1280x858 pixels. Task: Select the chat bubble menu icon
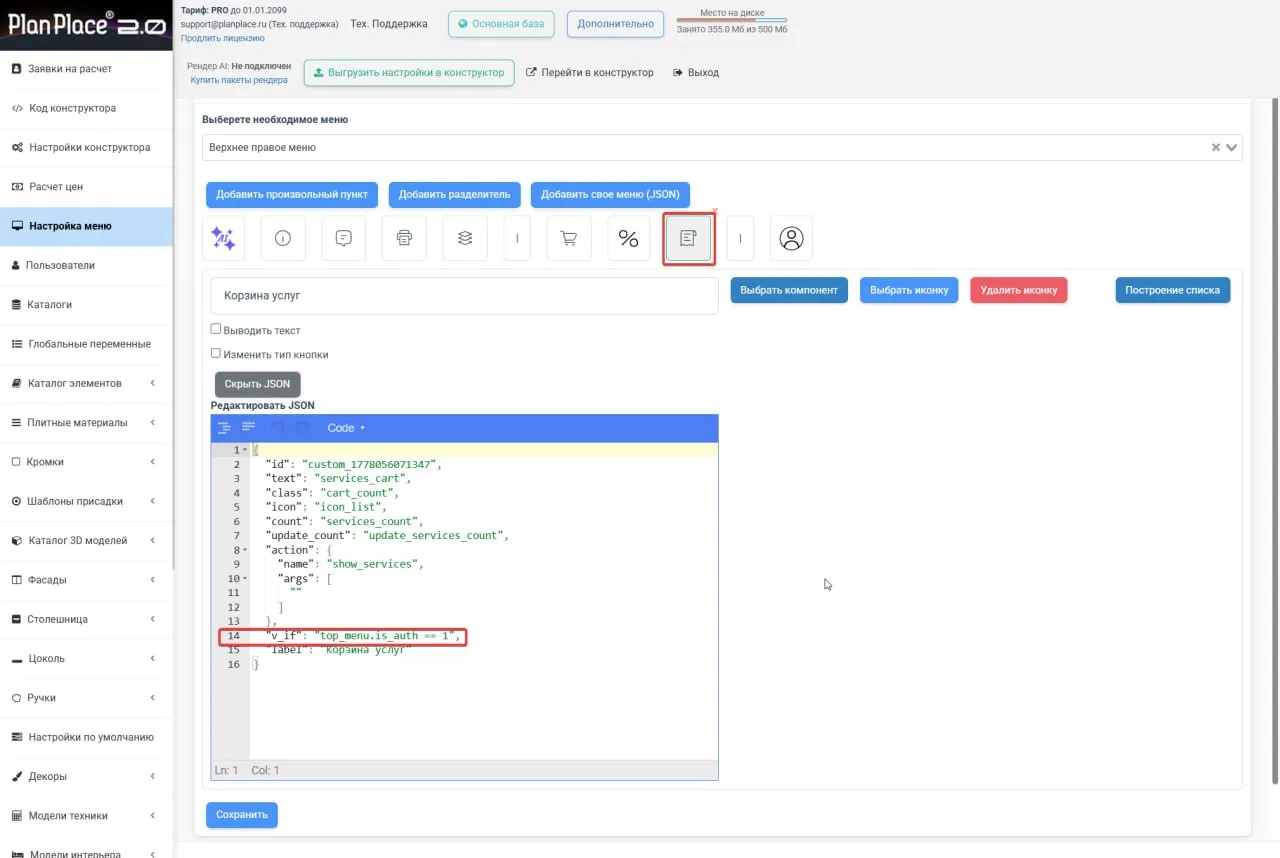pos(344,238)
